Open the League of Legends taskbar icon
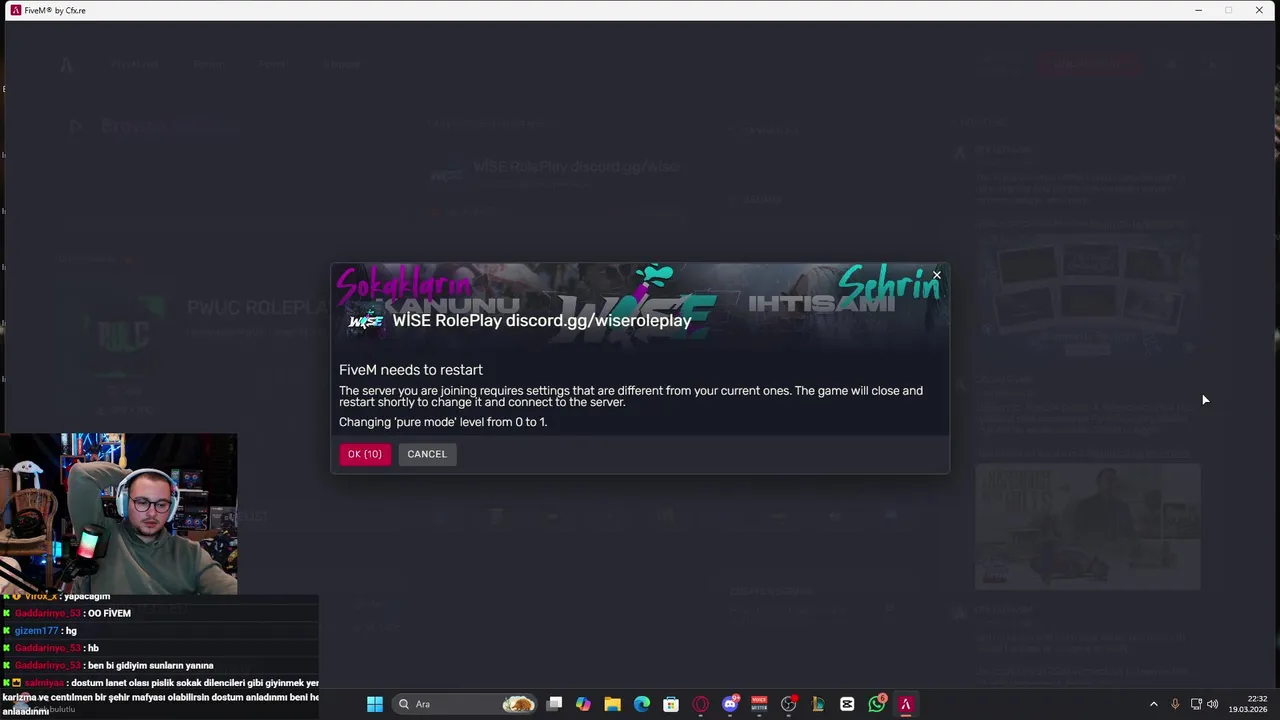Image resolution: width=1280 pixels, height=720 pixels. tap(818, 704)
